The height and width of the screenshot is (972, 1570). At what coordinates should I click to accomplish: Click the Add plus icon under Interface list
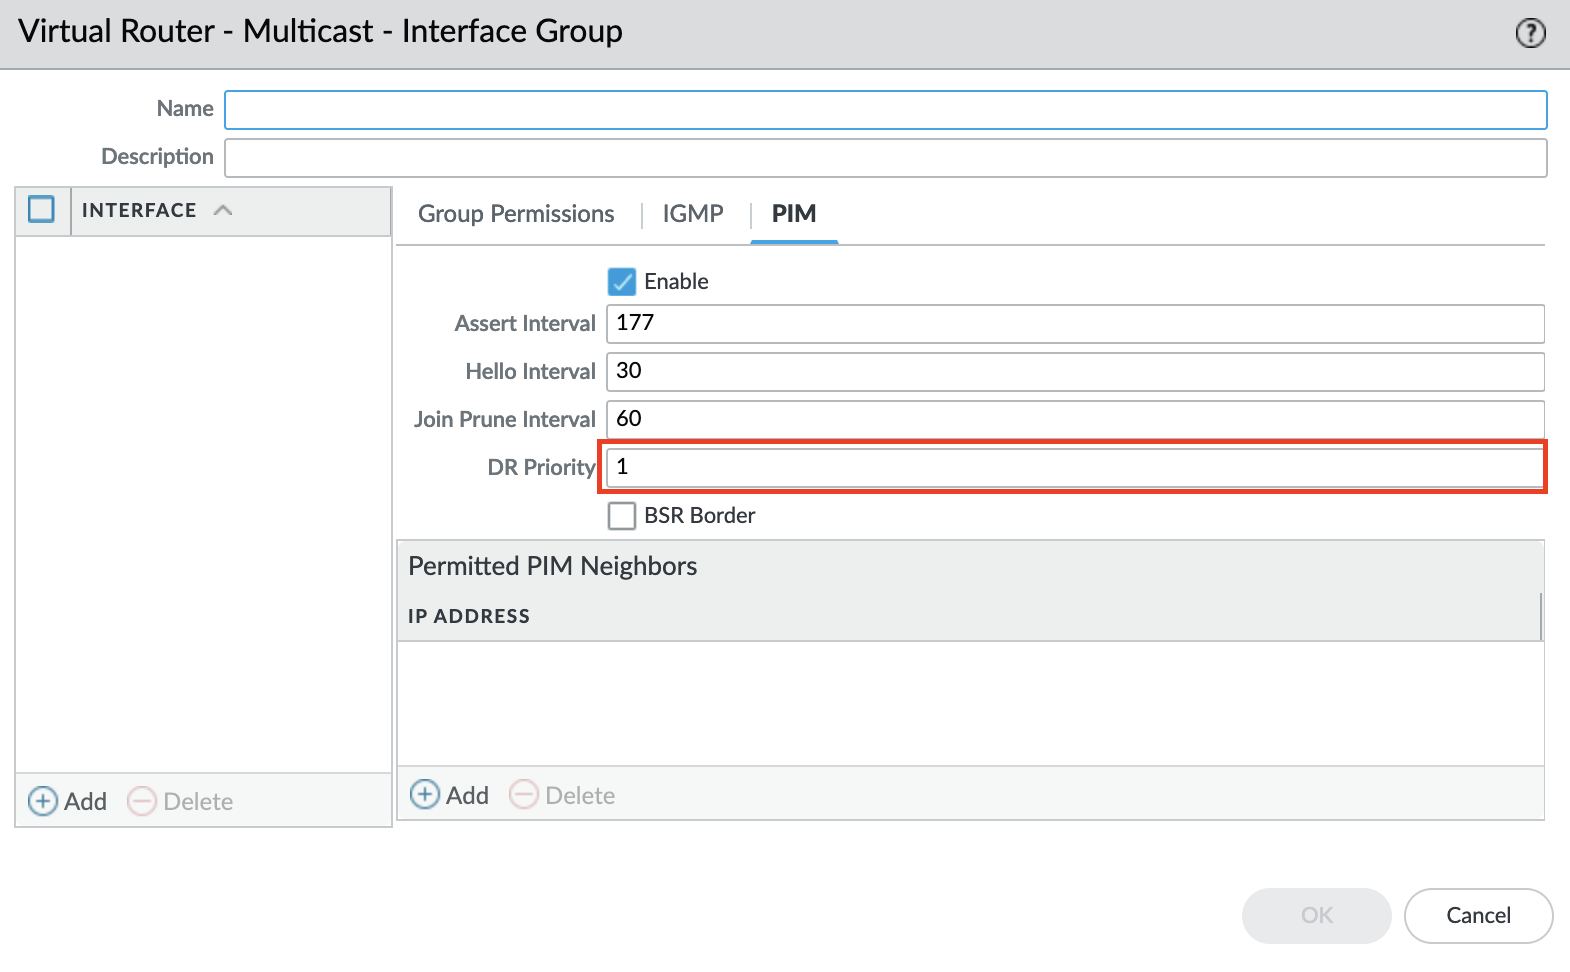(43, 801)
